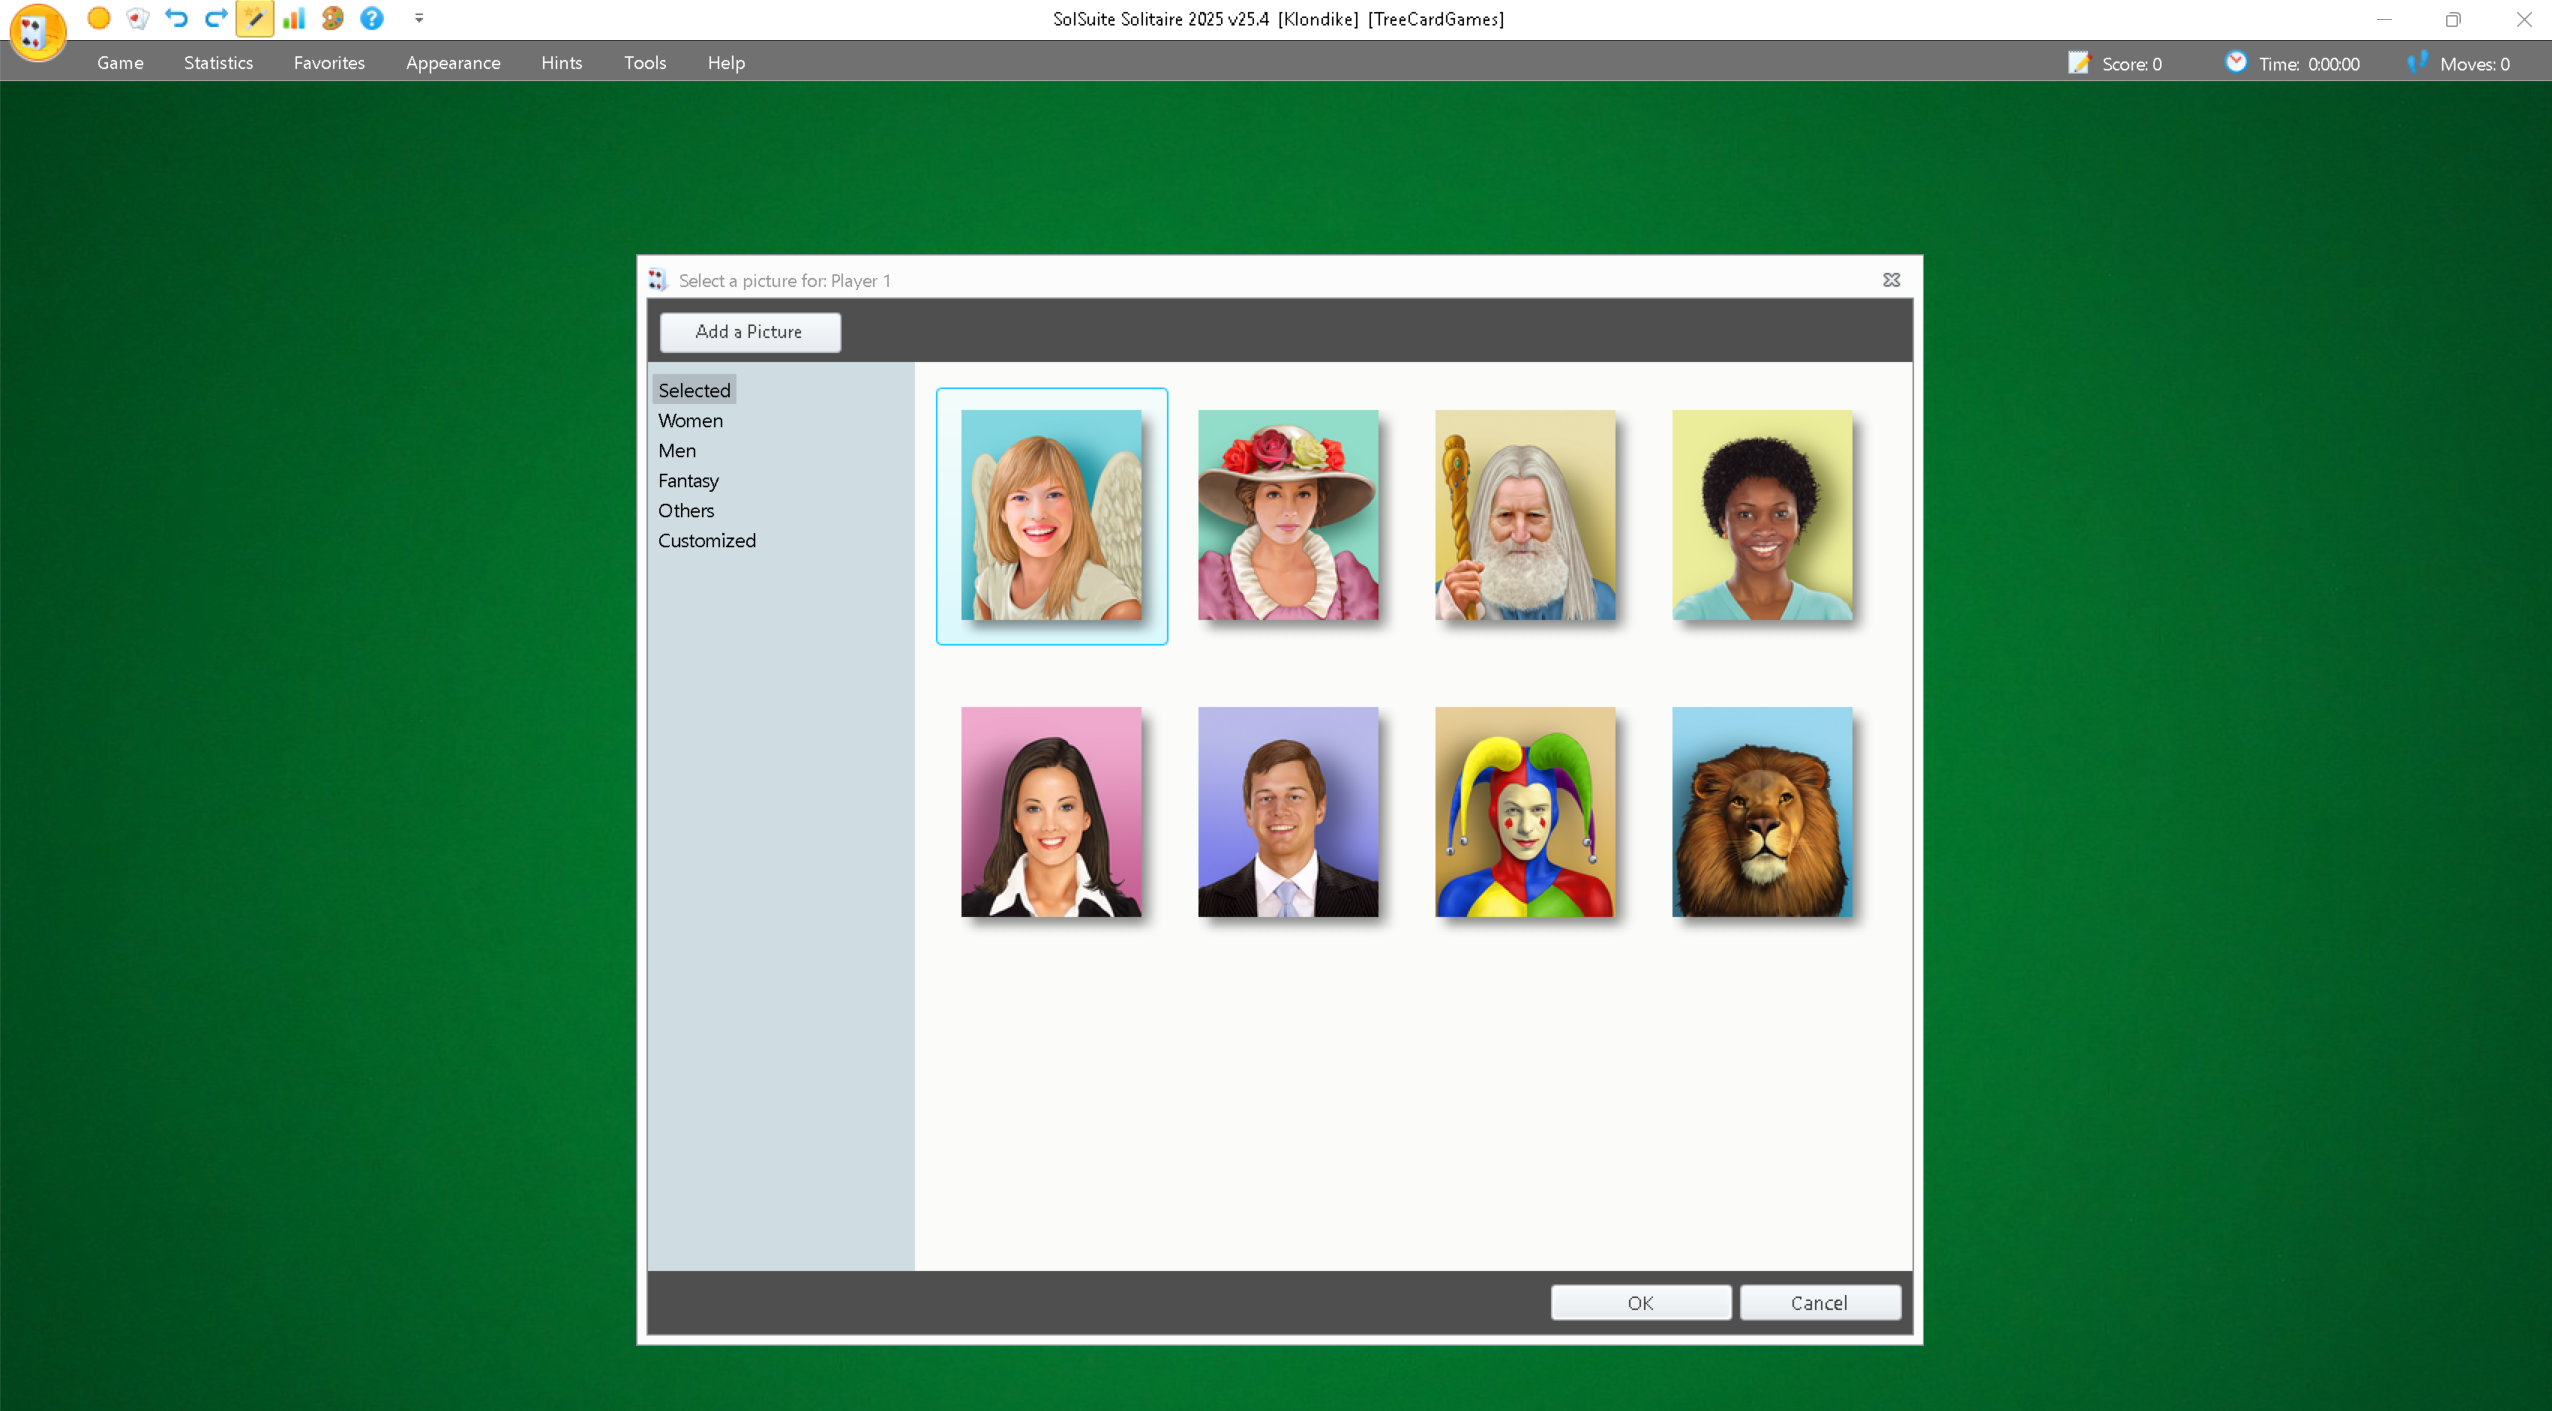Click the Score: 0 status text
Screen dimensions: 2552x1411
(x=2131, y=64)
